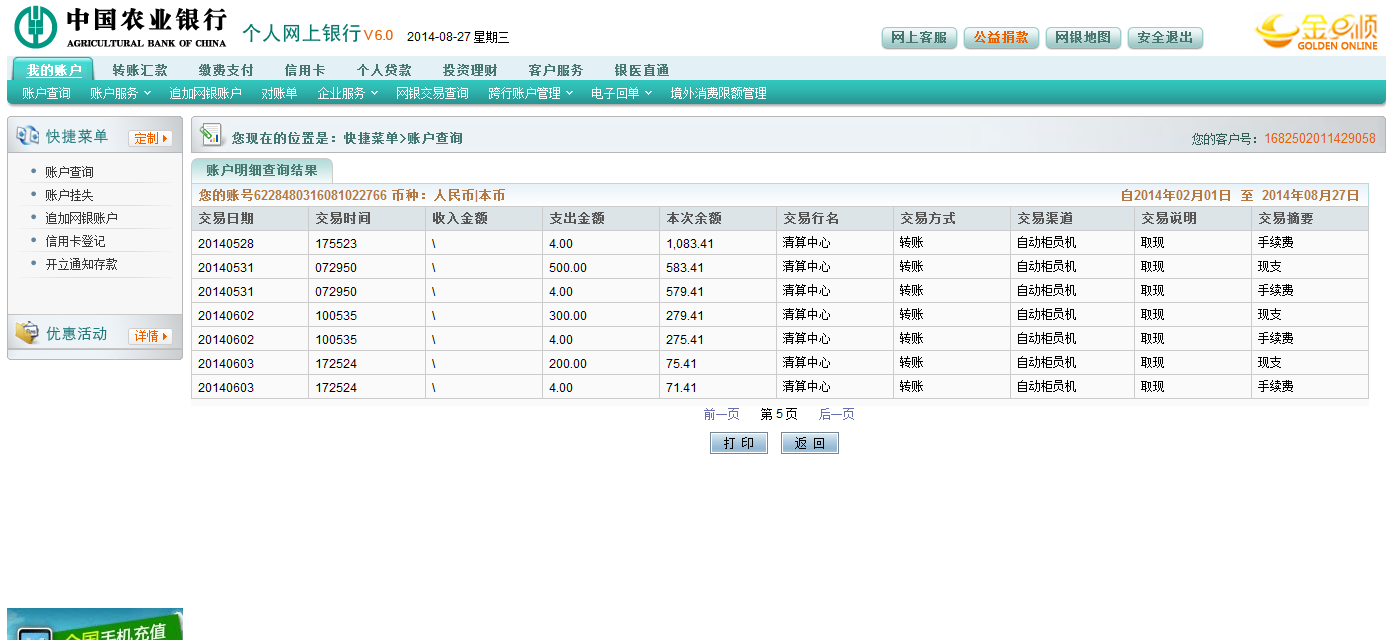
Task: Open the 跨行账户管理 dropdown
Action: point(530,93)
